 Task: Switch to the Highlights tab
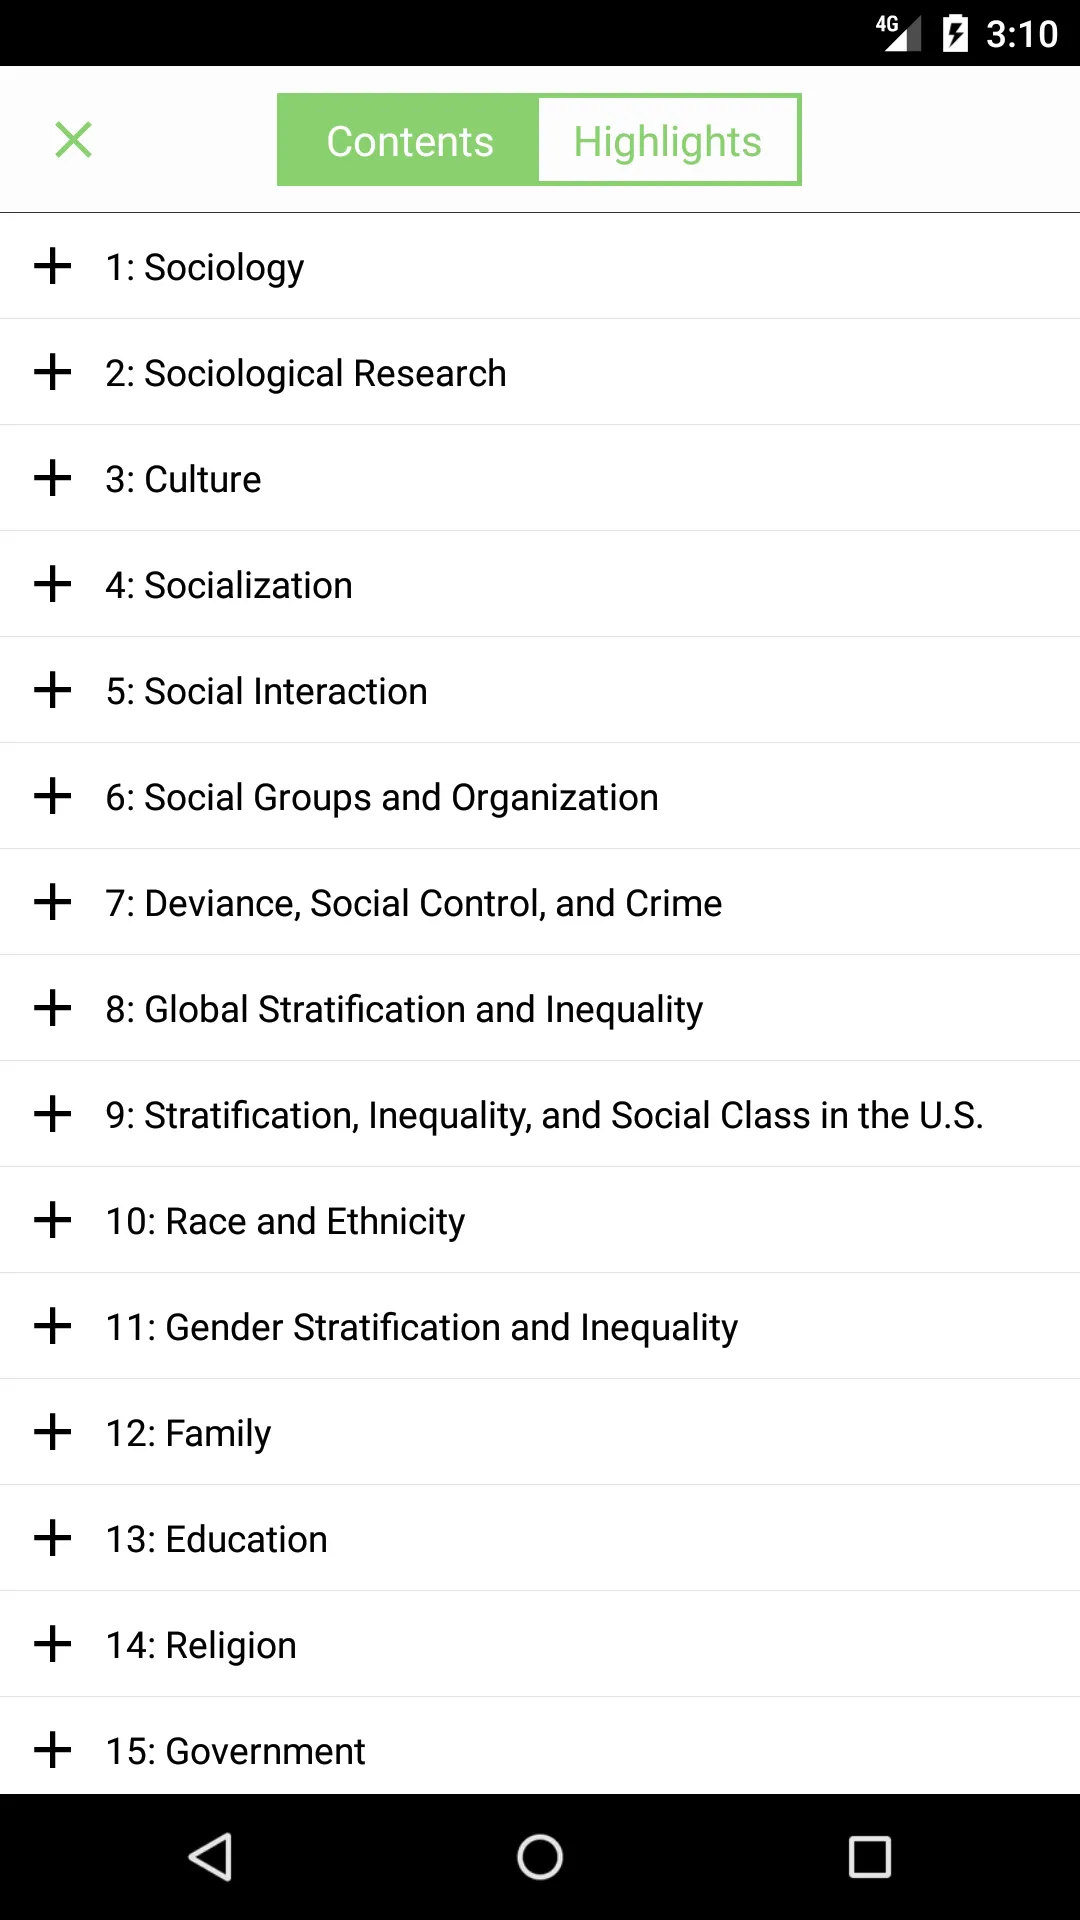click(668, 140)
